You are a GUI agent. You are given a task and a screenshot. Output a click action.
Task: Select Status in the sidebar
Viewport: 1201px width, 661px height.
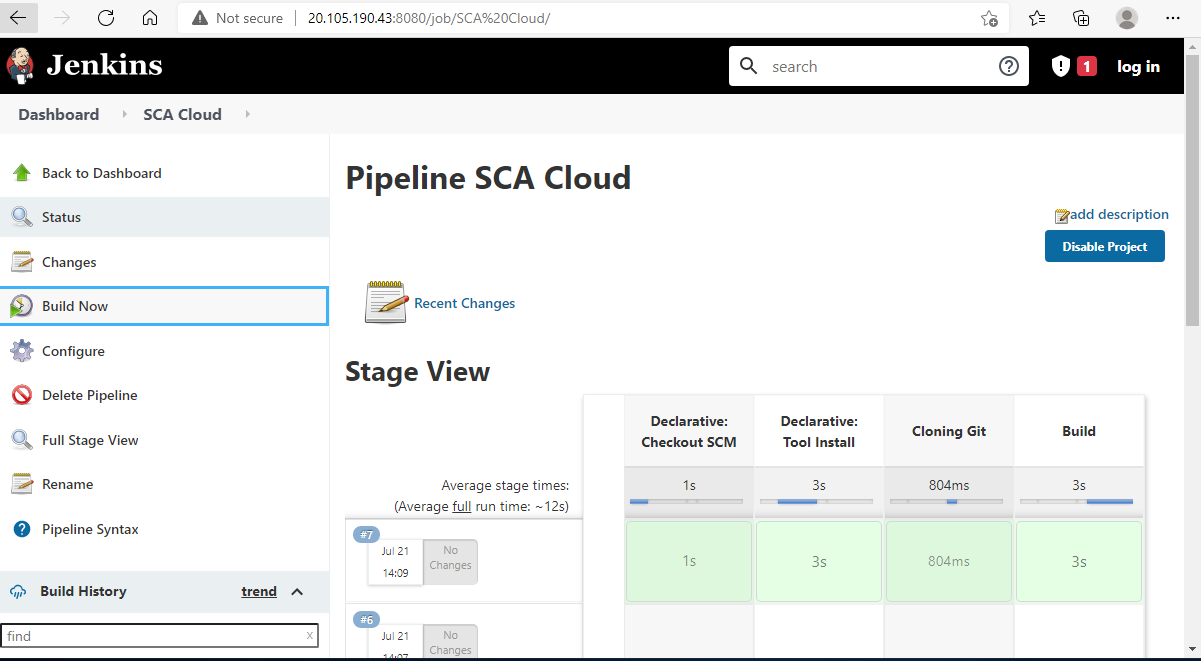click(60, 216)
